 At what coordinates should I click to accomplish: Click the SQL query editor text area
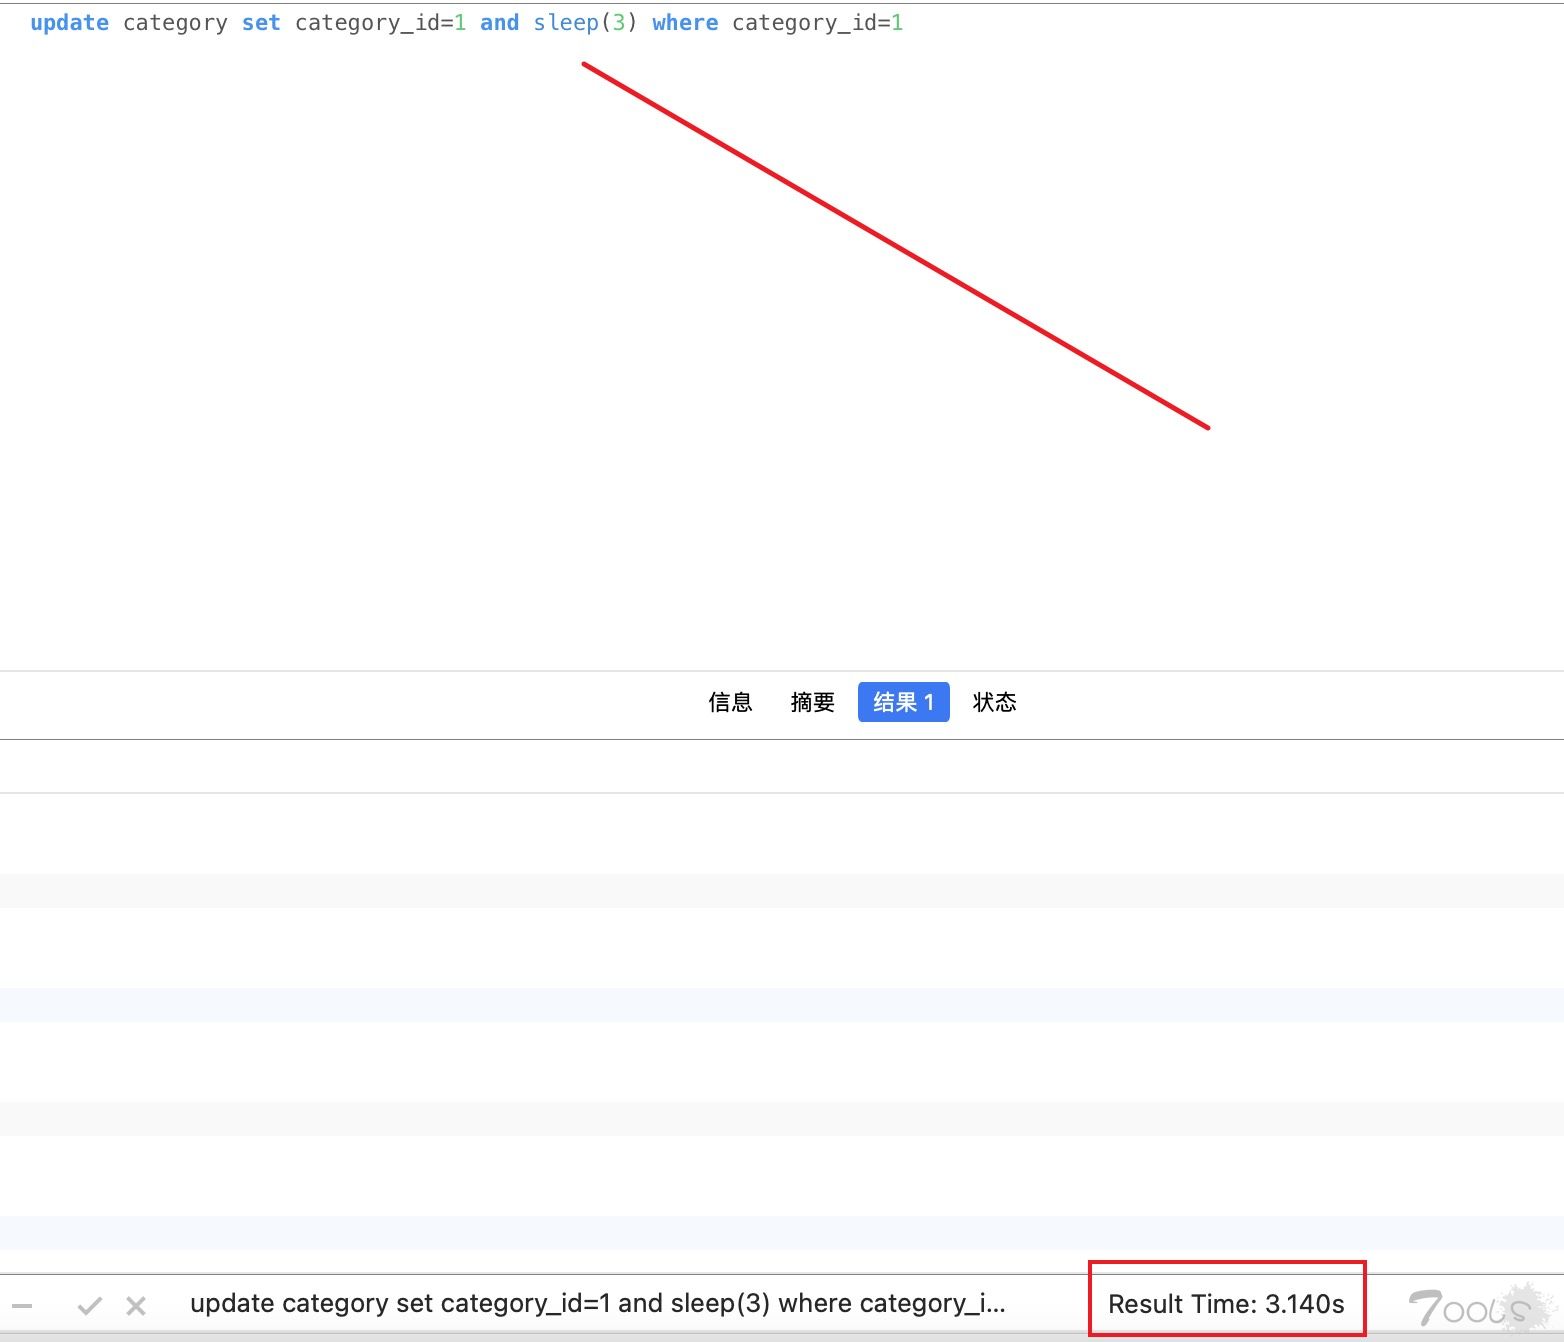click(x=782, y=336)
